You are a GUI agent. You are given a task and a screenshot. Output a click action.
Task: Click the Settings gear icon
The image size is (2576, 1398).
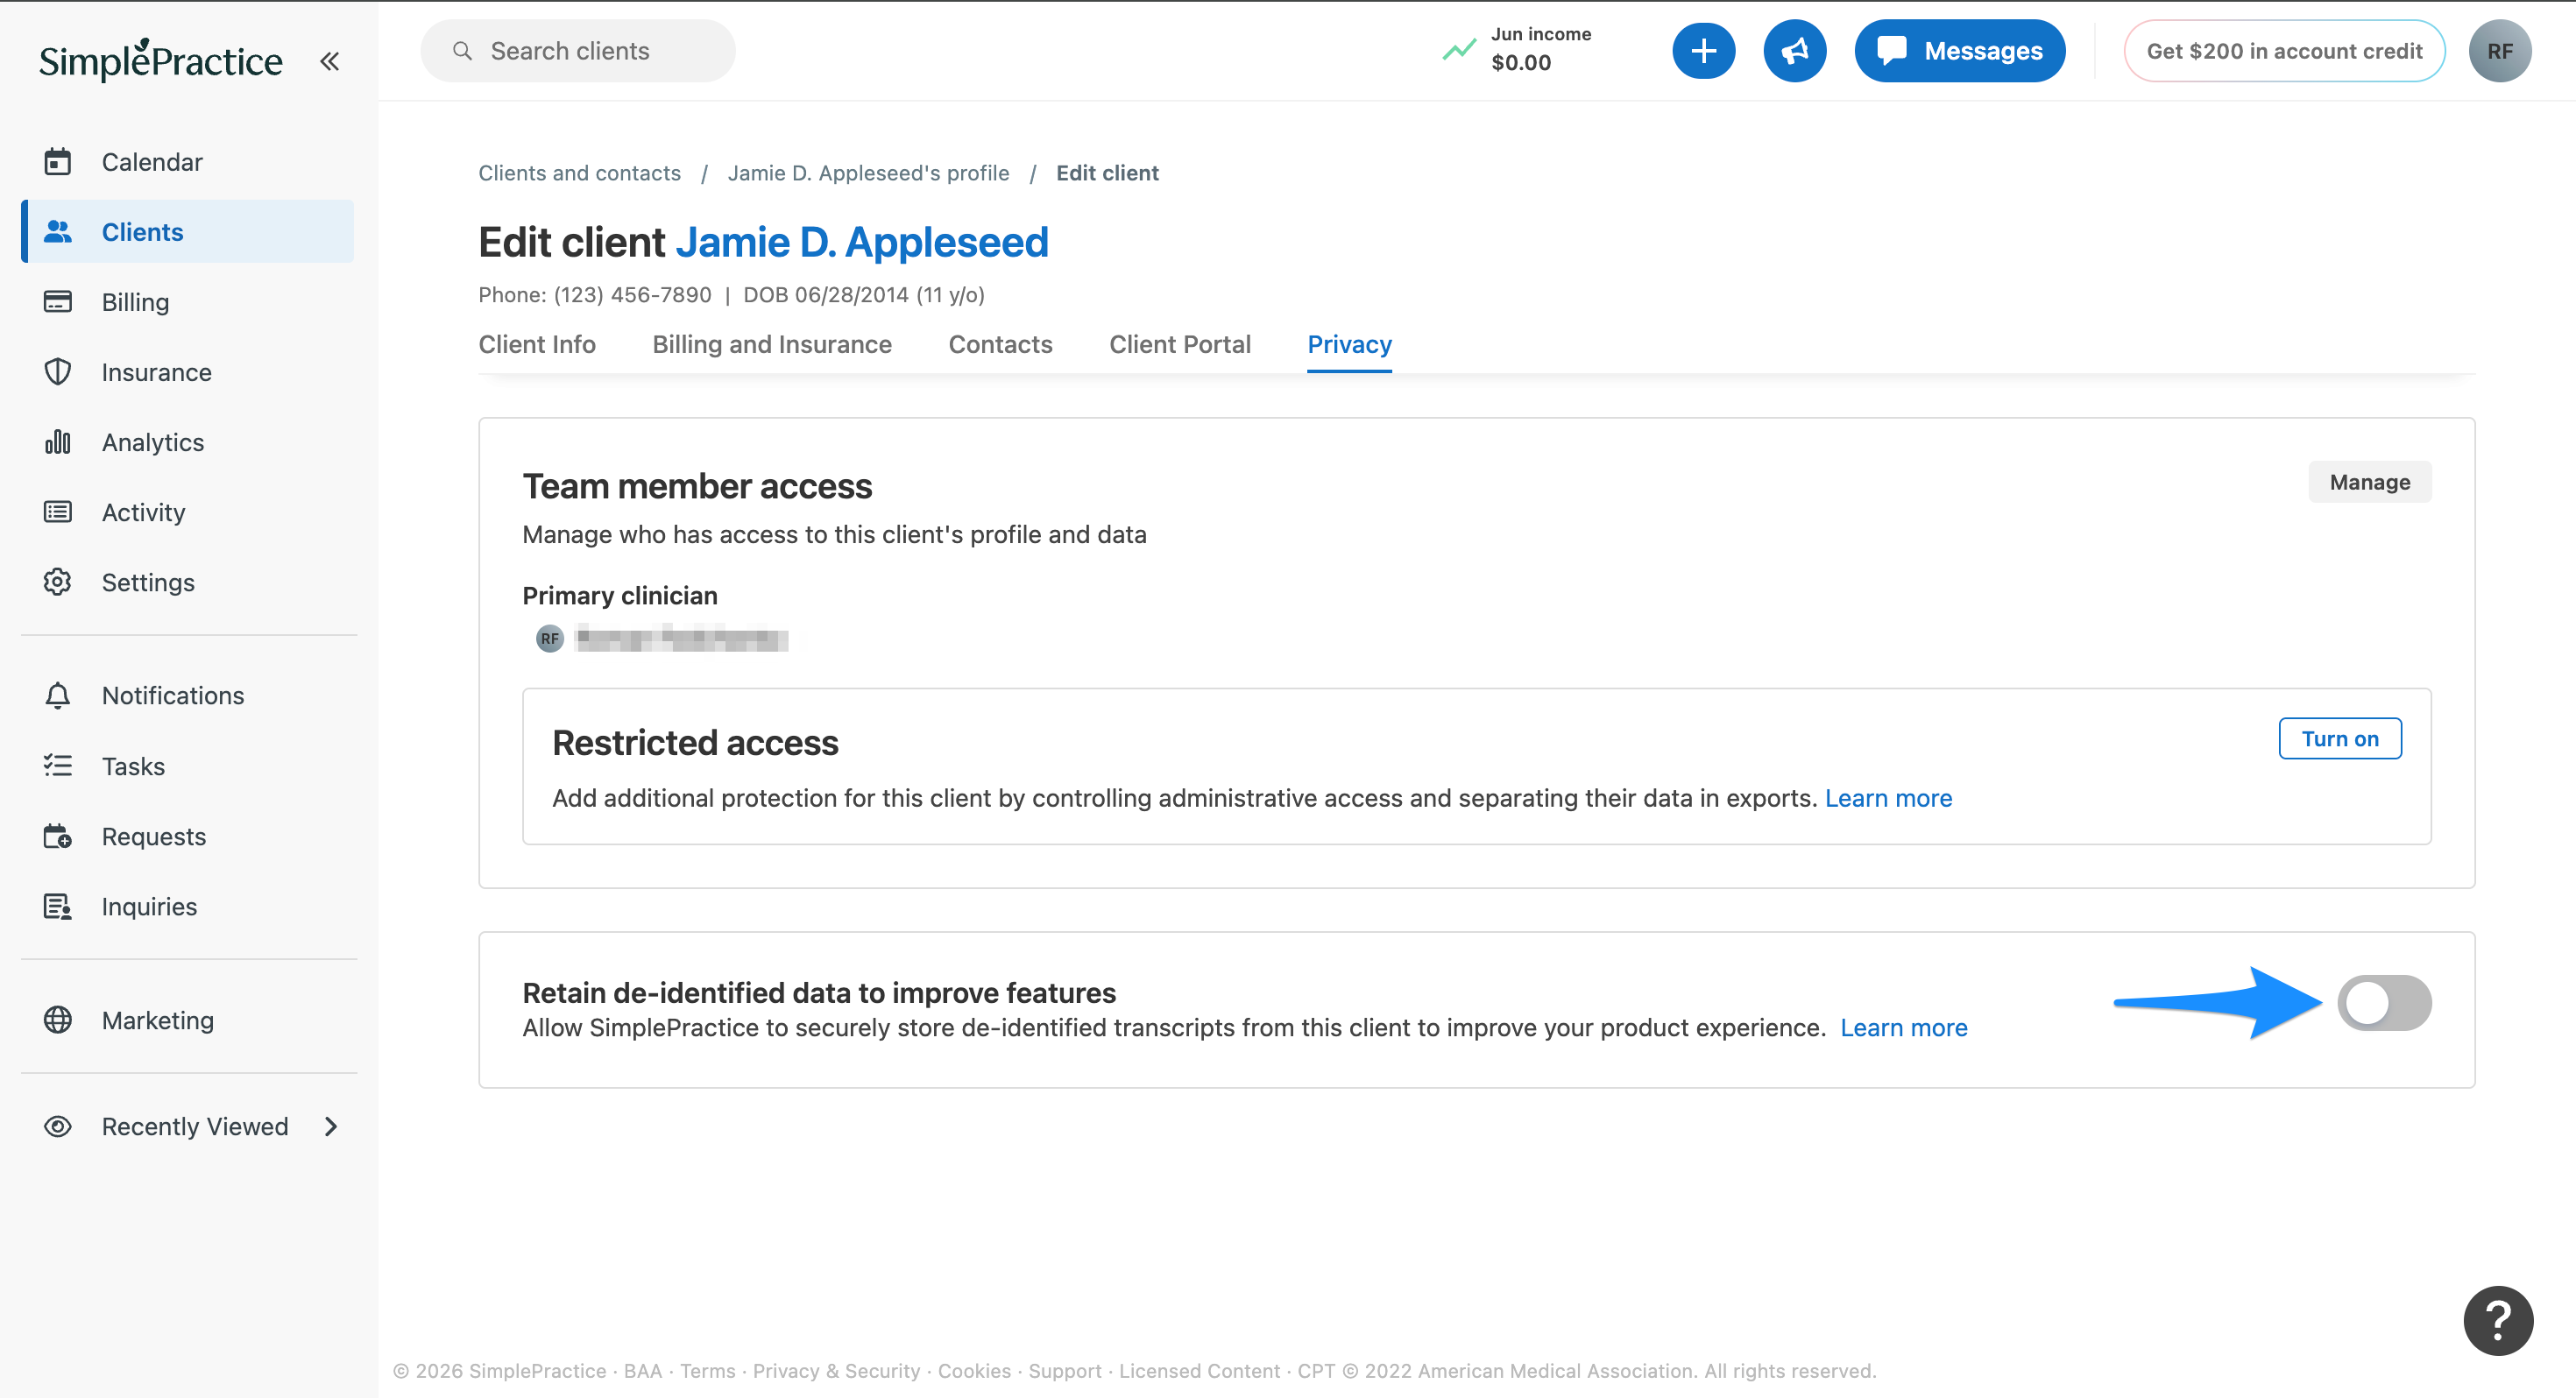coord(58,581)
